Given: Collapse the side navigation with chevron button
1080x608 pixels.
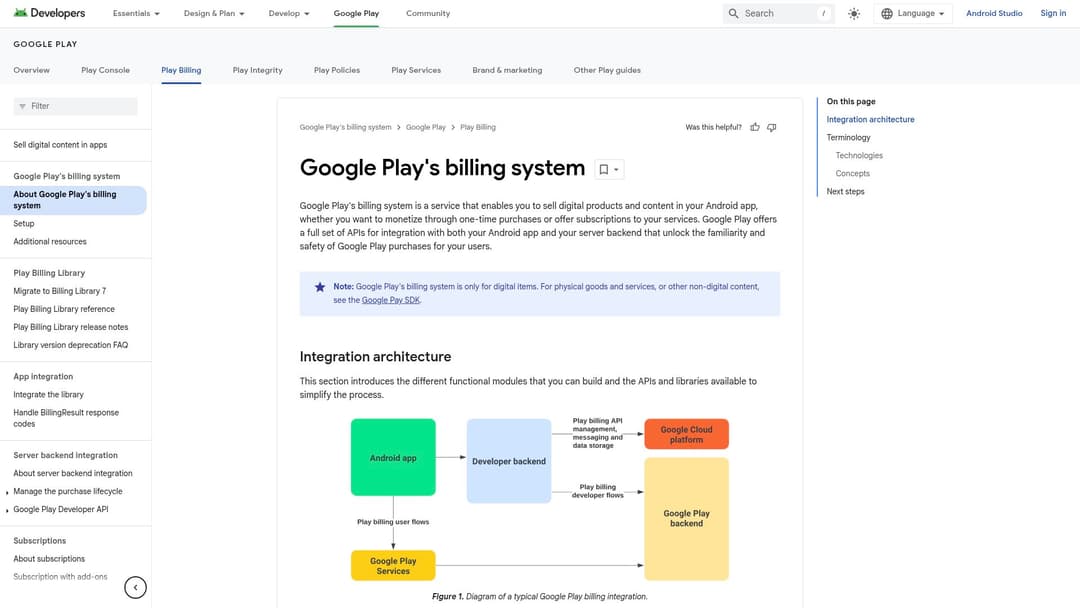Looking at the screenshot, I should pyautogui.click(x=136, y=587).
